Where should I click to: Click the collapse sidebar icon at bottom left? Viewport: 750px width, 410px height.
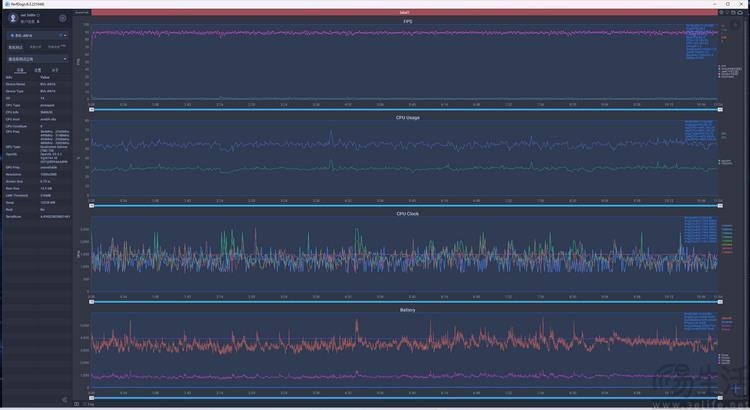pos(65,400)
